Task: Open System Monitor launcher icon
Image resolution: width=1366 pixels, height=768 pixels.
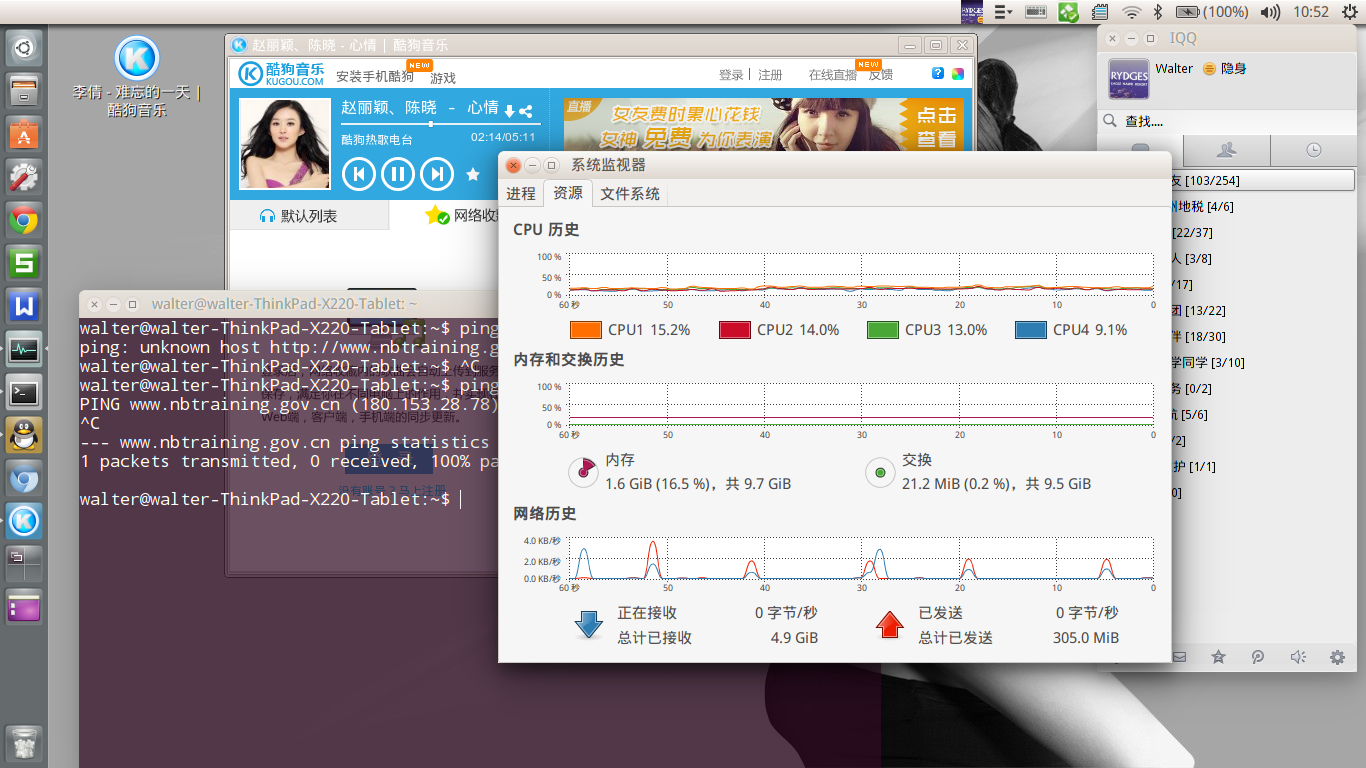Action: 24,350
